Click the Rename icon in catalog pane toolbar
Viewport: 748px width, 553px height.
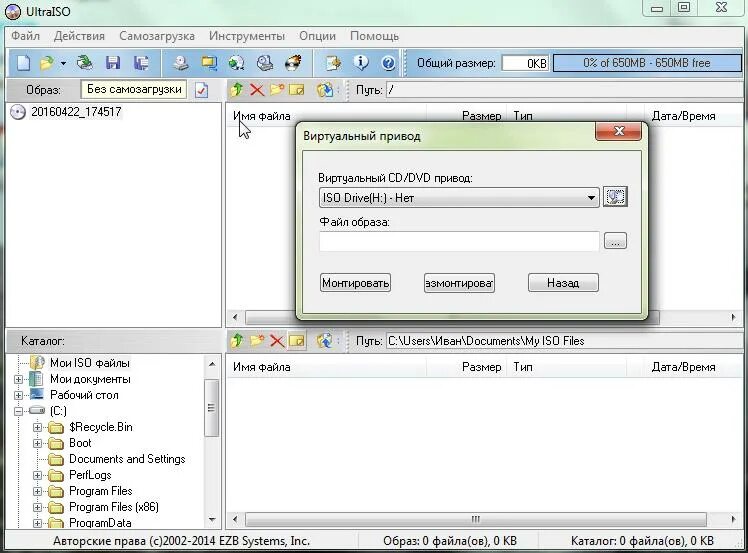tap(297, 341)
